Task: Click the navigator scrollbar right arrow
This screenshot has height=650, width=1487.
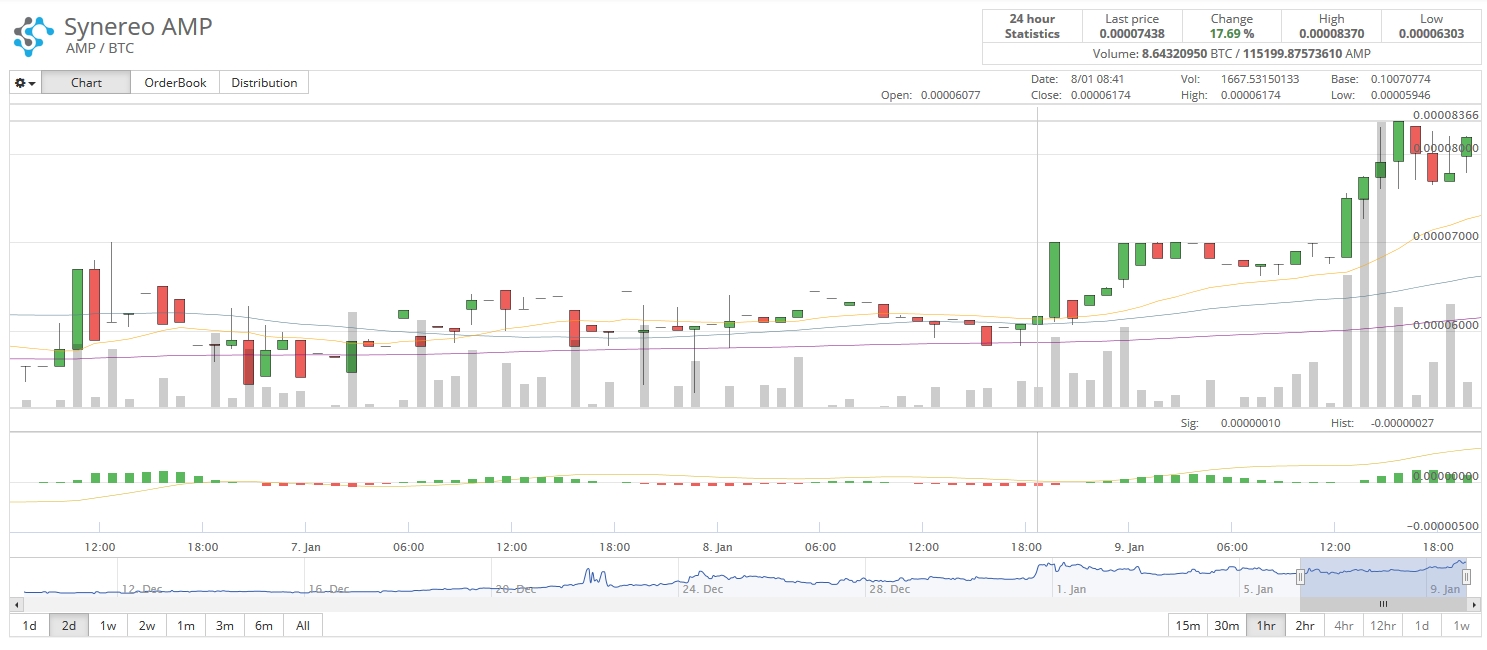Action: (1474, 604)
